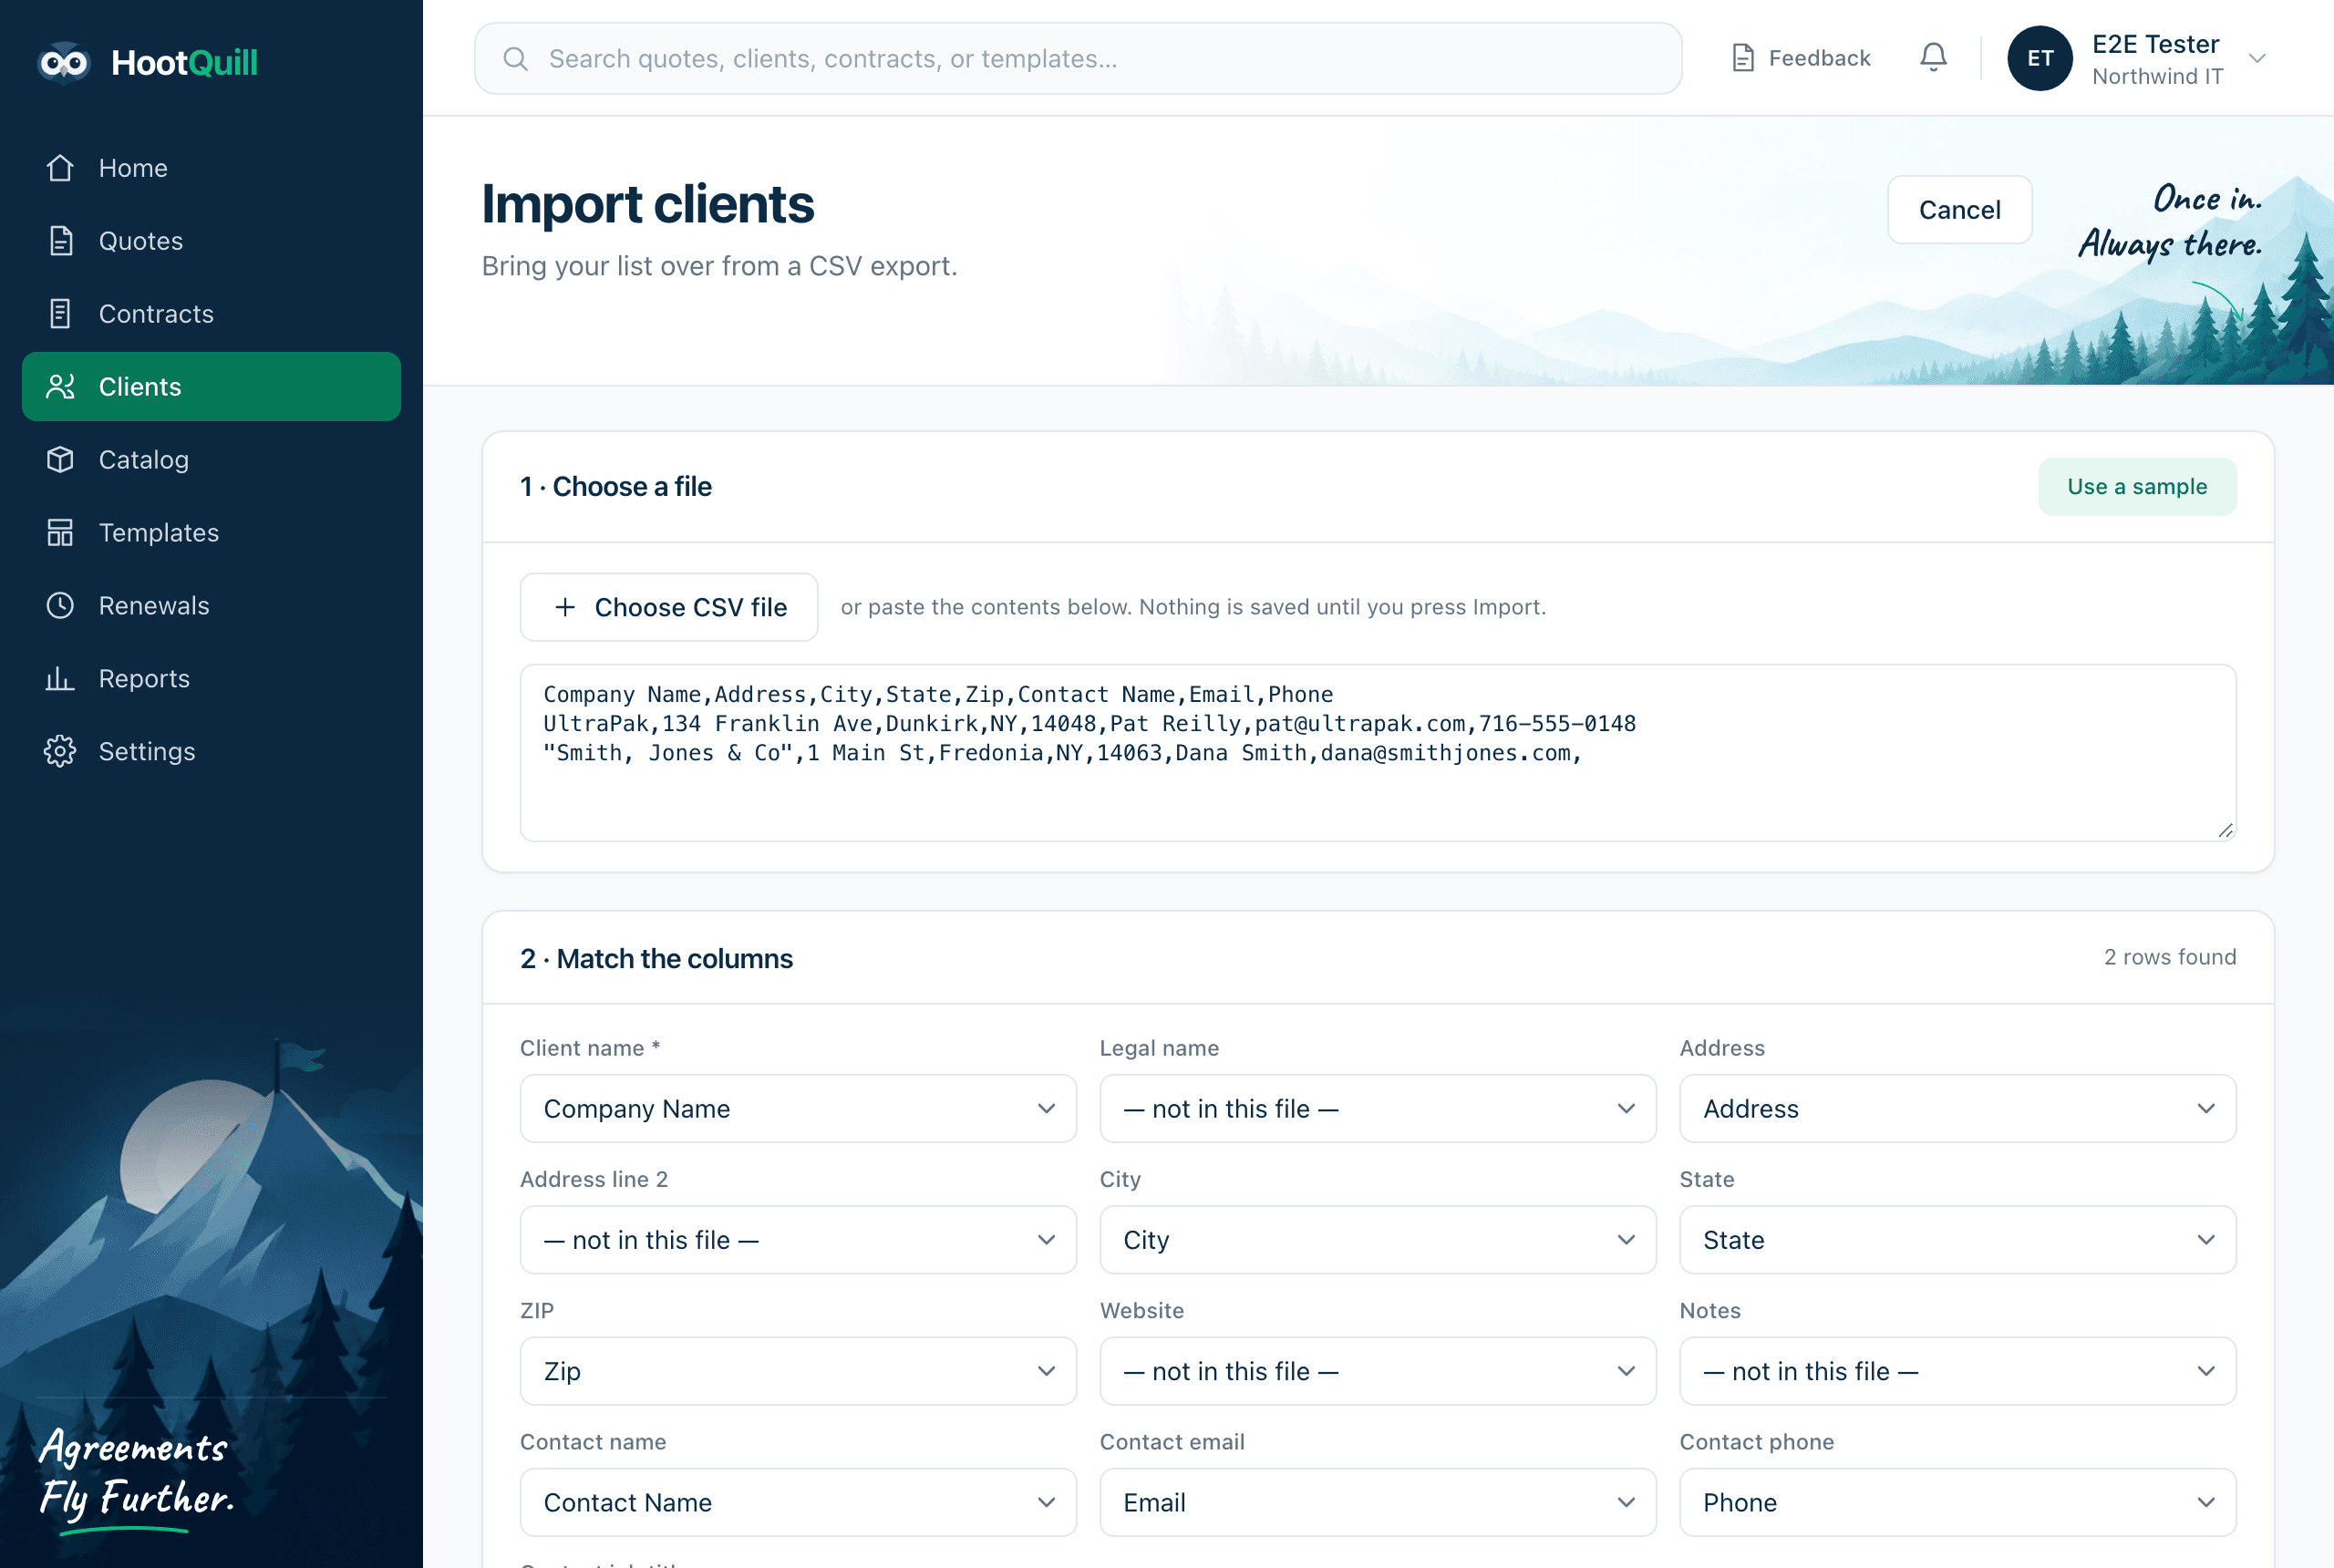Screen dimensions: 2334x1568
Task: Focus the search quotes input field
Action: 1078,59
